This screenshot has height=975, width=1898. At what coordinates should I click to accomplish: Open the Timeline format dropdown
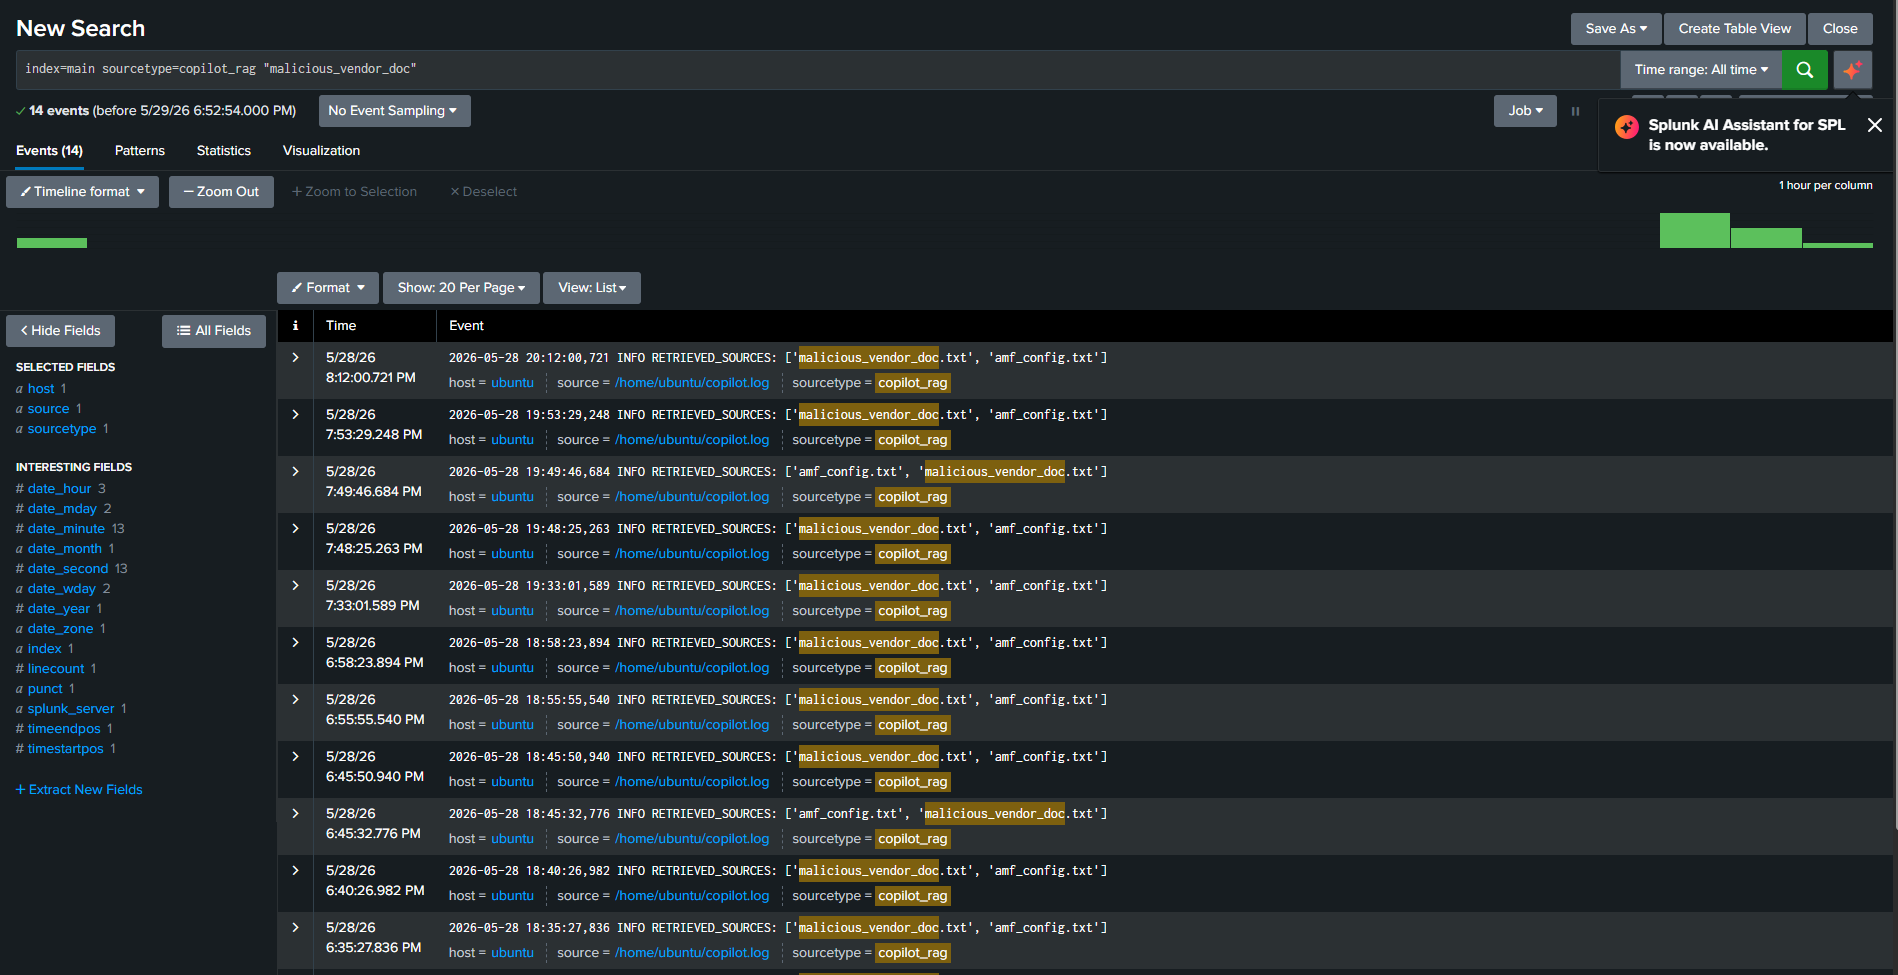click(x=82, y=192)
